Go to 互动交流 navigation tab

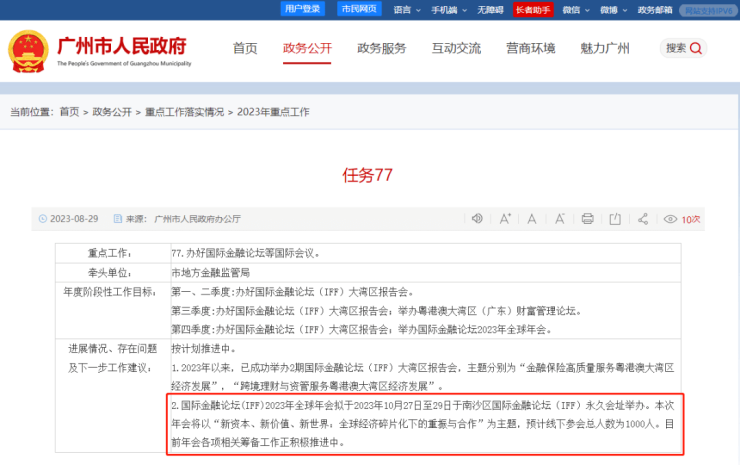[456, 48]
